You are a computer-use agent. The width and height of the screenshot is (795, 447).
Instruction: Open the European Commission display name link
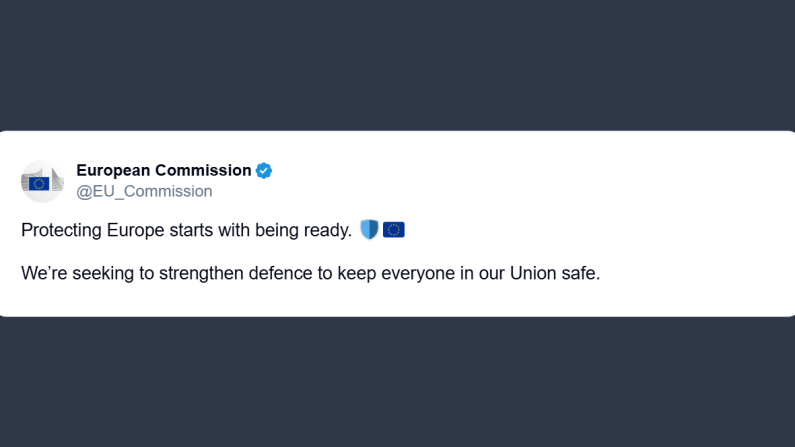point(164,171)
